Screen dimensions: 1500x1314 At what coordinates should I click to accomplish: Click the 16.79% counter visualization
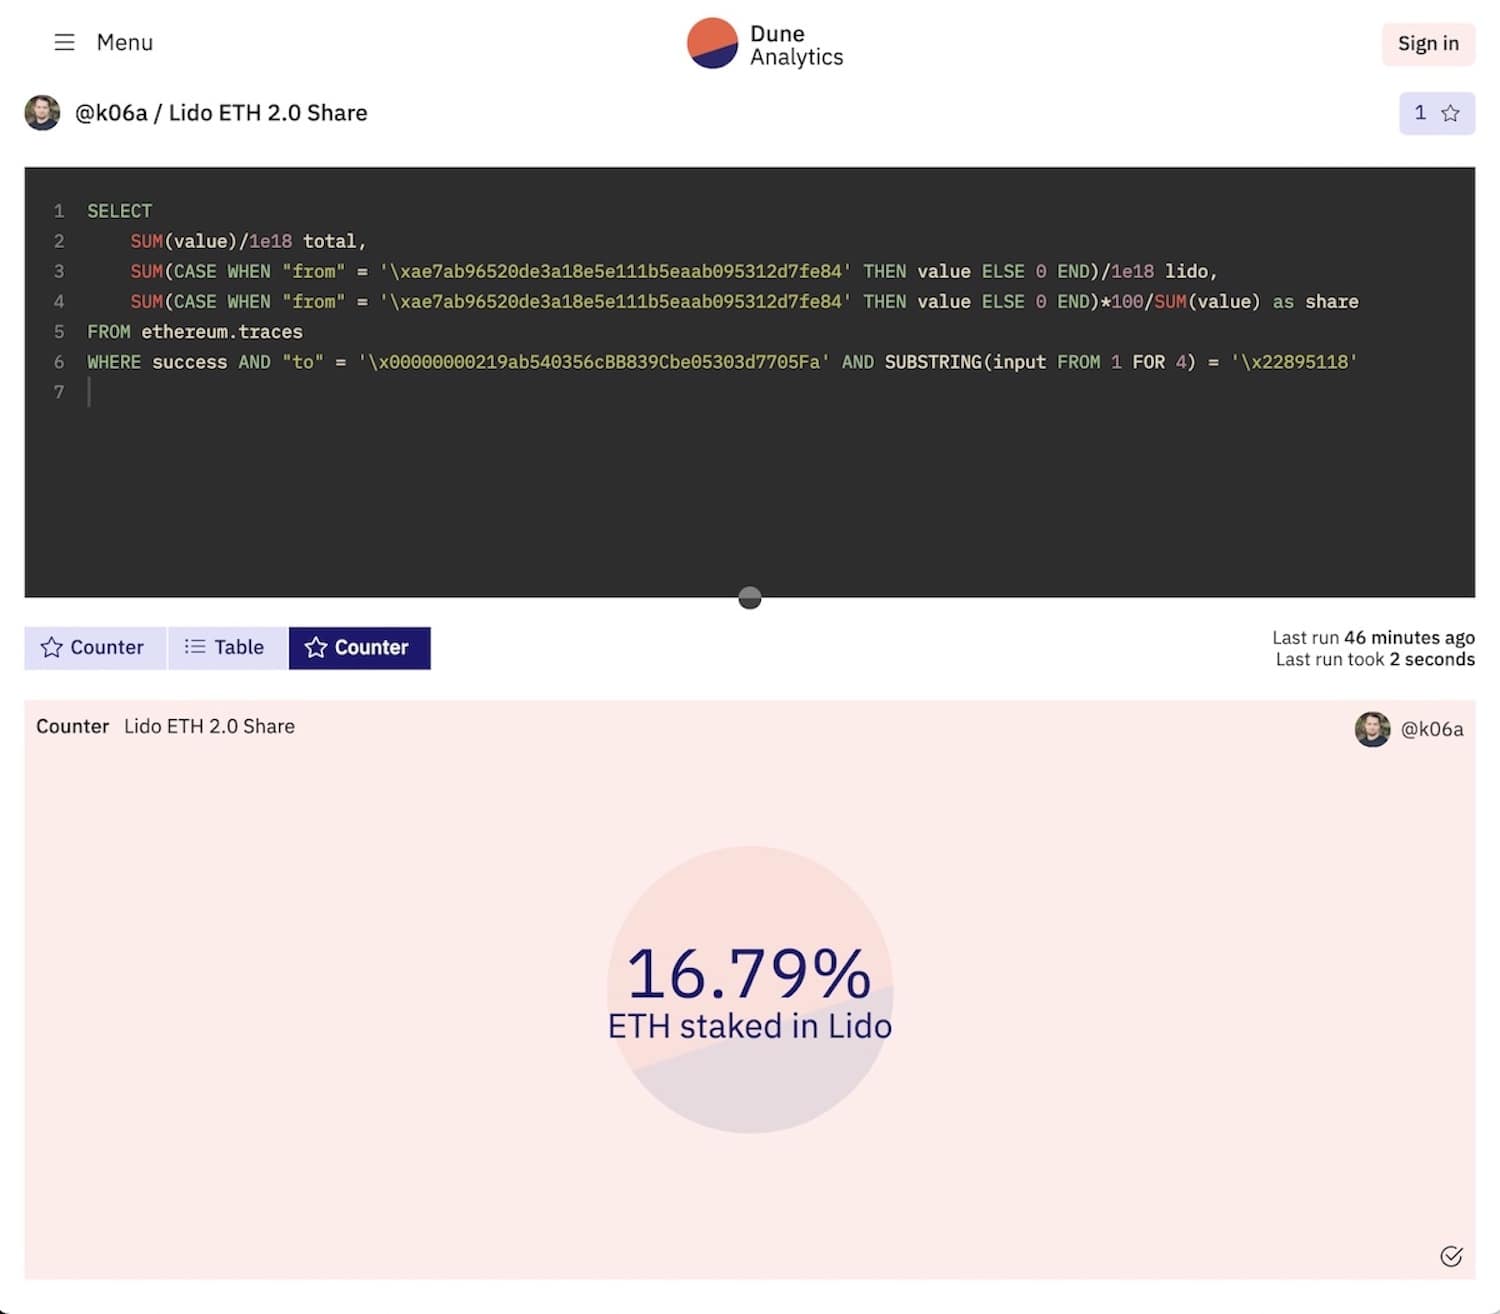[750, 990]
